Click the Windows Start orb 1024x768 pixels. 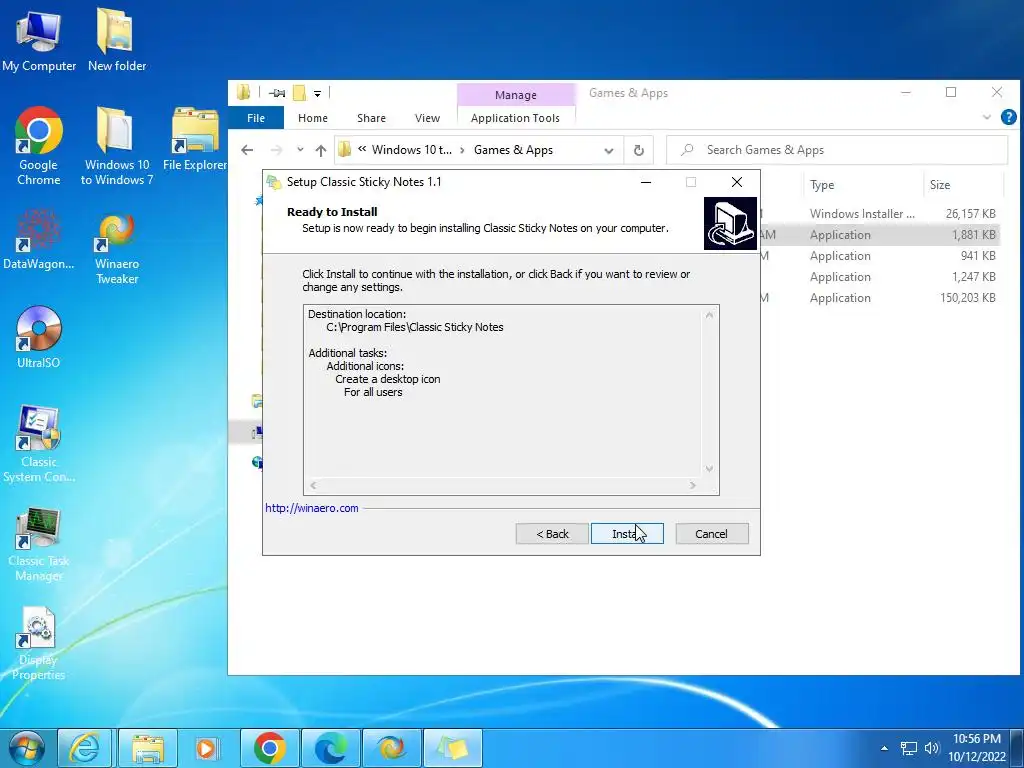26,748
